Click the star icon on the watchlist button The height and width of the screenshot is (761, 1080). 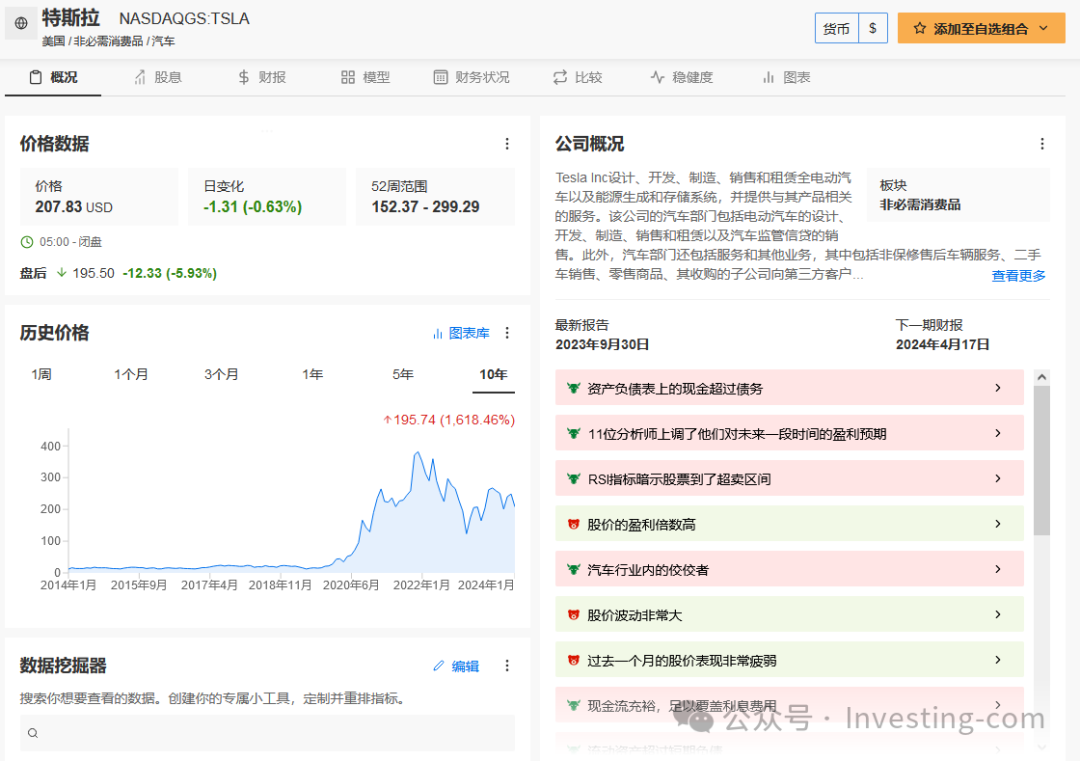click(x=920, y=29)
